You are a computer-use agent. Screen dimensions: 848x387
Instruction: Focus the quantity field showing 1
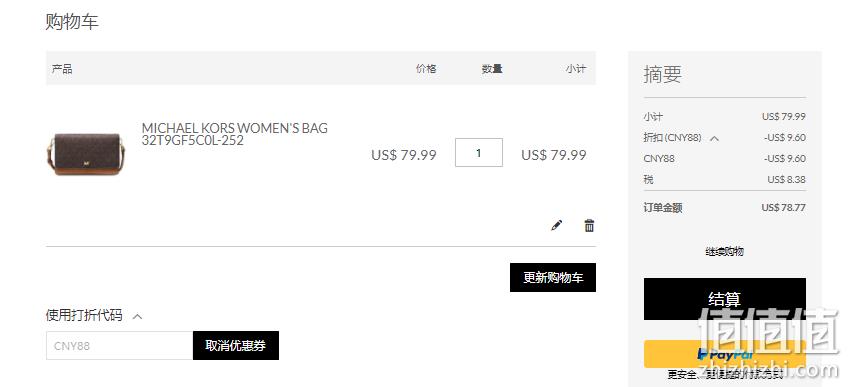coord(479,153)
